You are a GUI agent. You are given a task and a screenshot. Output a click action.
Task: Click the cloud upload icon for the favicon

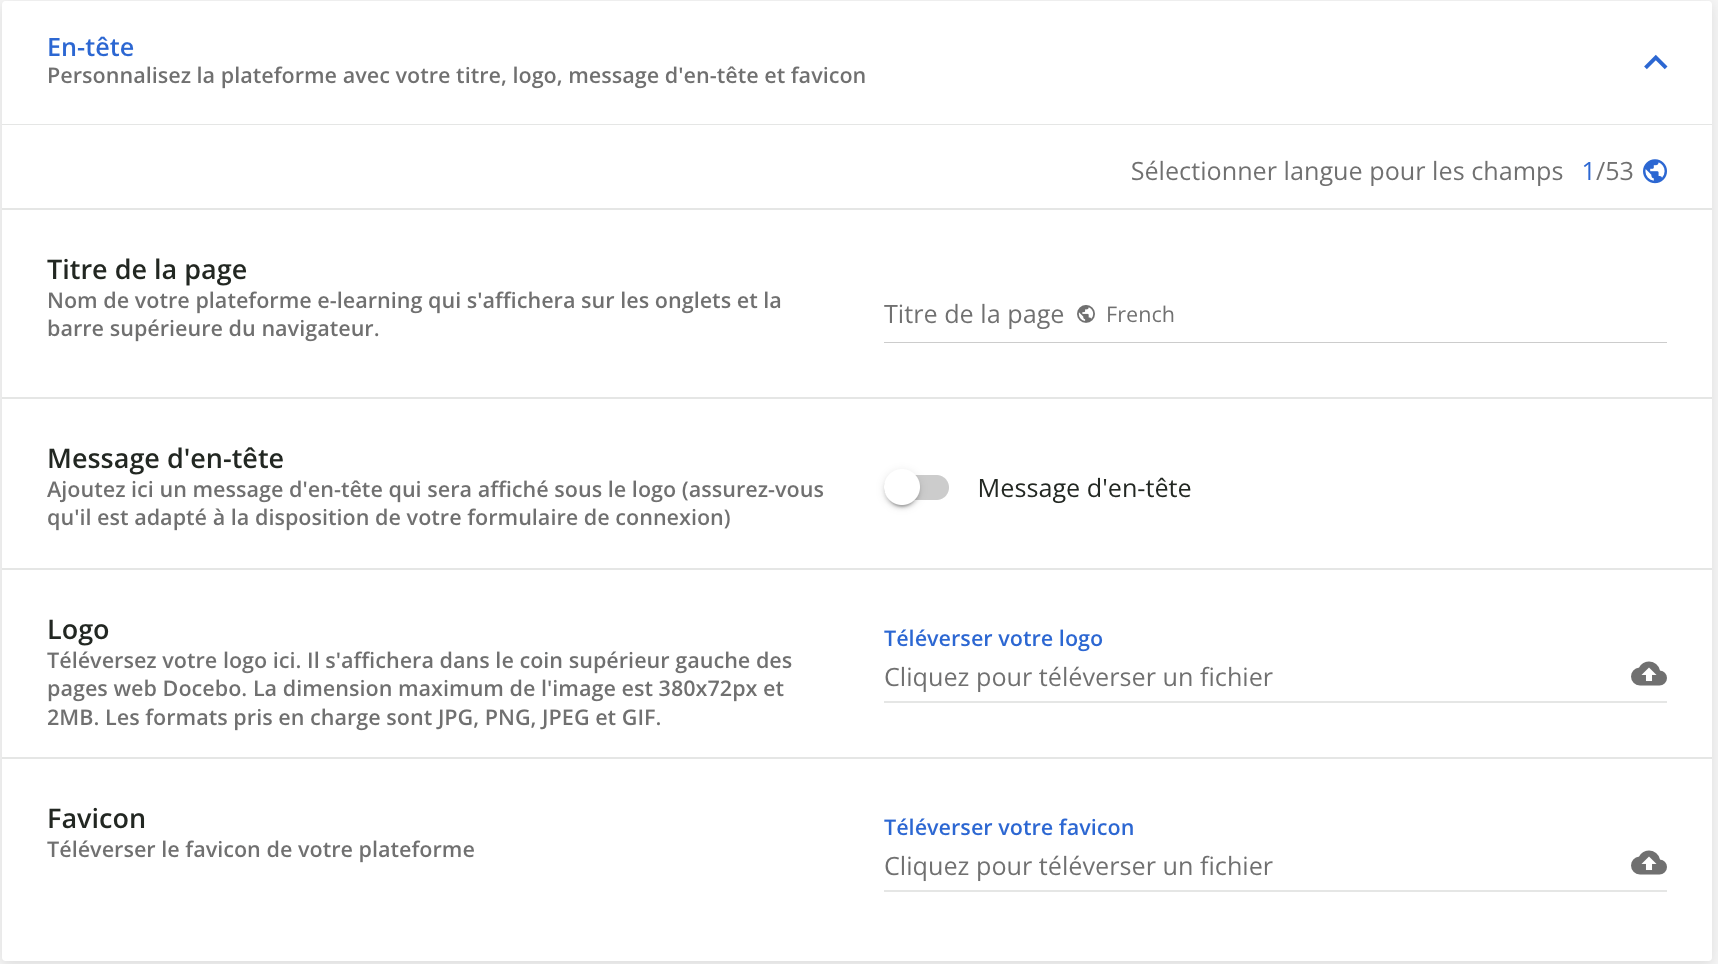click(1649, 862)
